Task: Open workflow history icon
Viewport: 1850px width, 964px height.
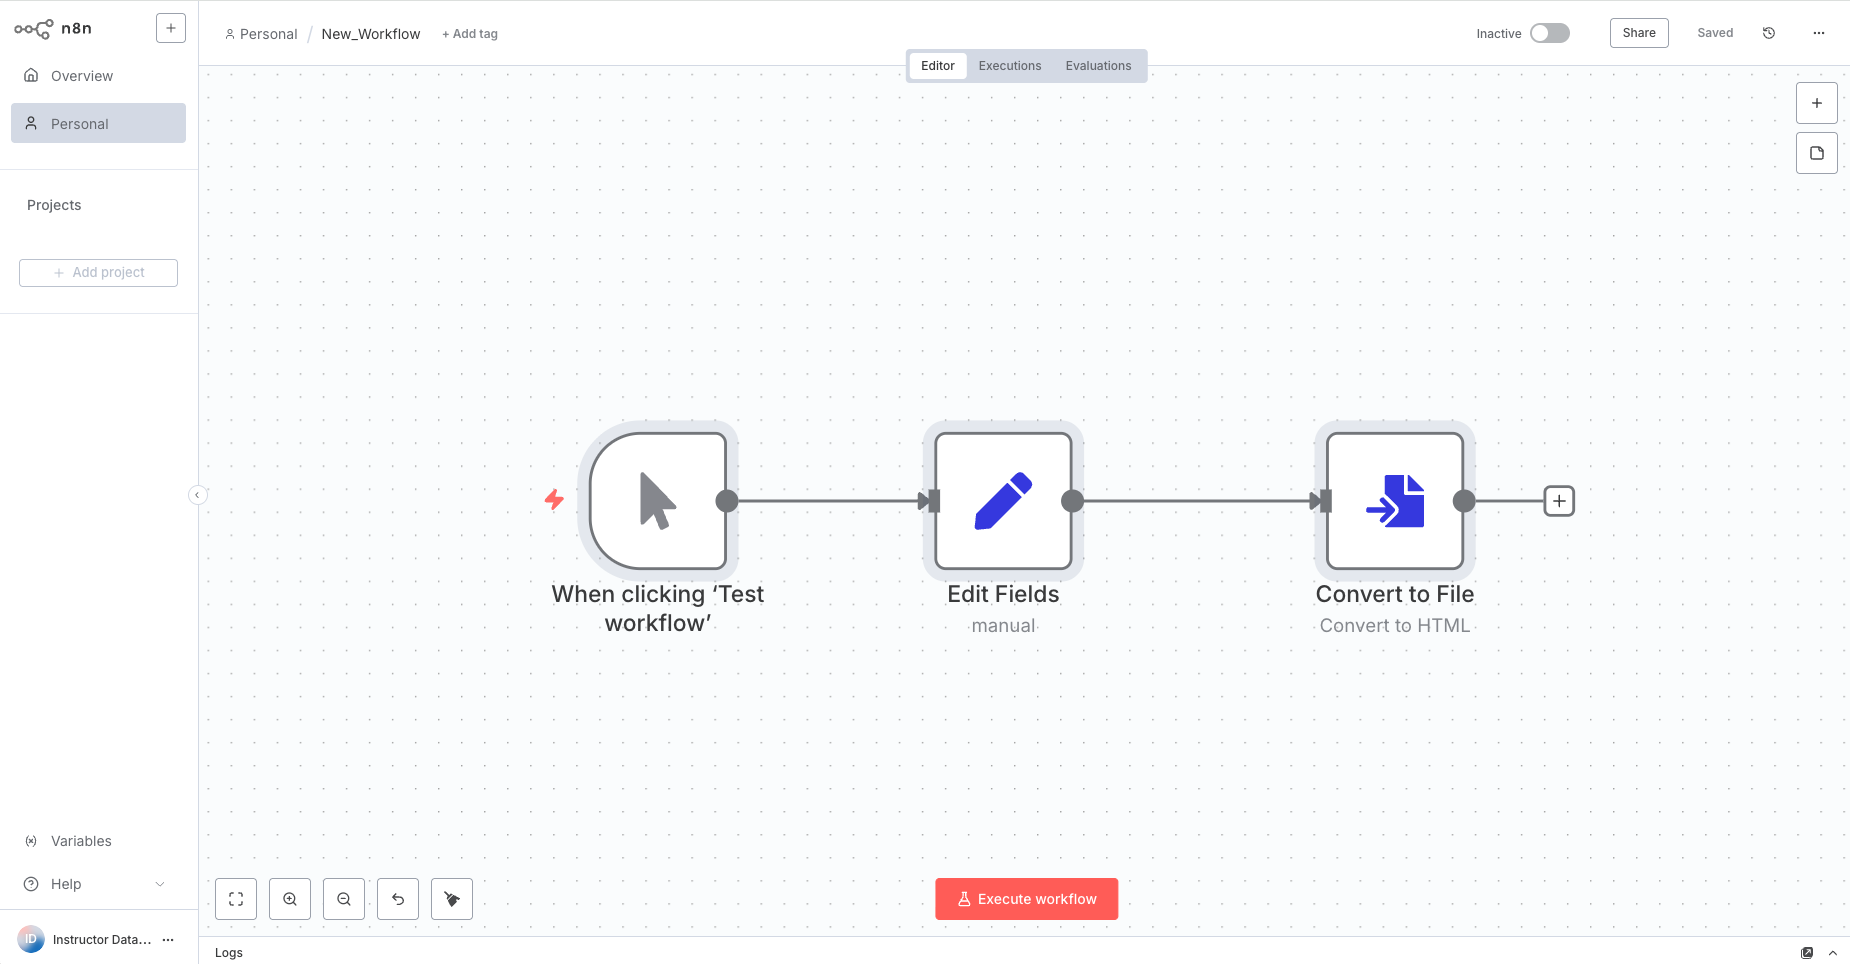Action: 1769,33
